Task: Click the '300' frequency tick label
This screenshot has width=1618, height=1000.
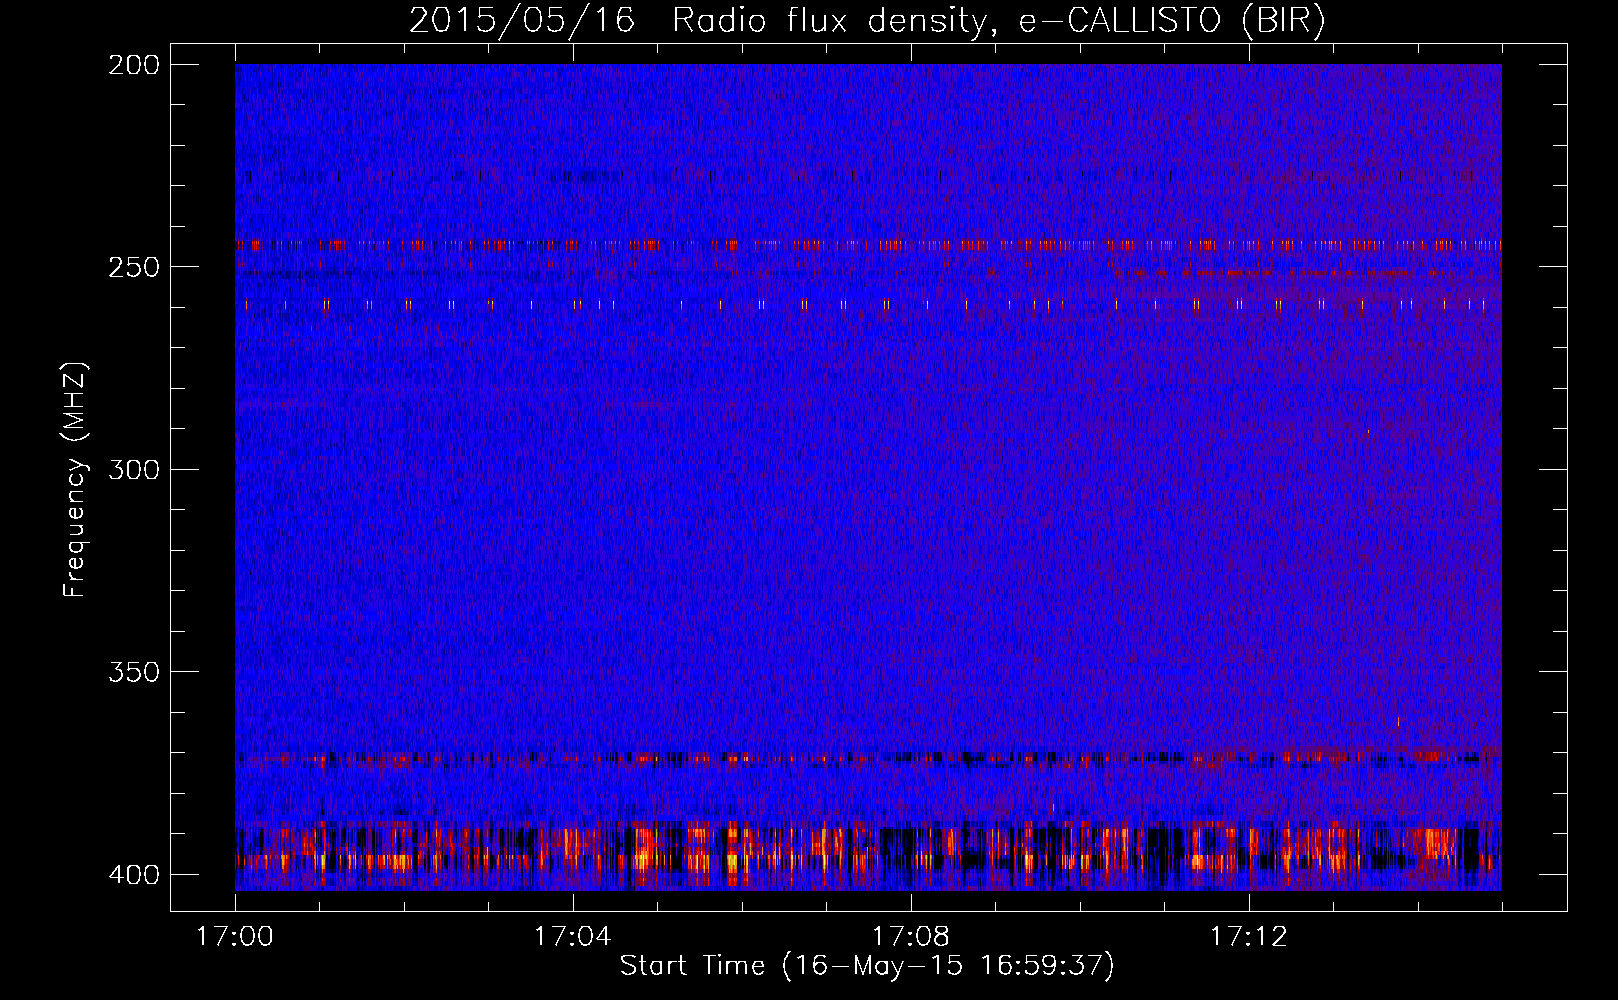Action: pos(134,470)
